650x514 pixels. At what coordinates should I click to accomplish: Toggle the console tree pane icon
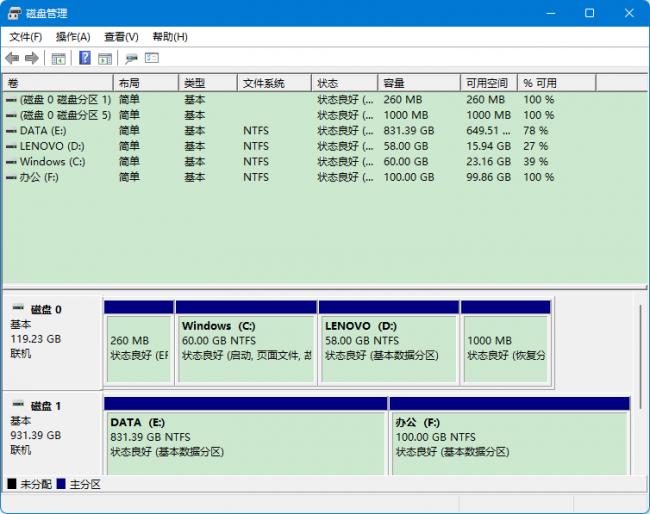click(x=58, y=58)
